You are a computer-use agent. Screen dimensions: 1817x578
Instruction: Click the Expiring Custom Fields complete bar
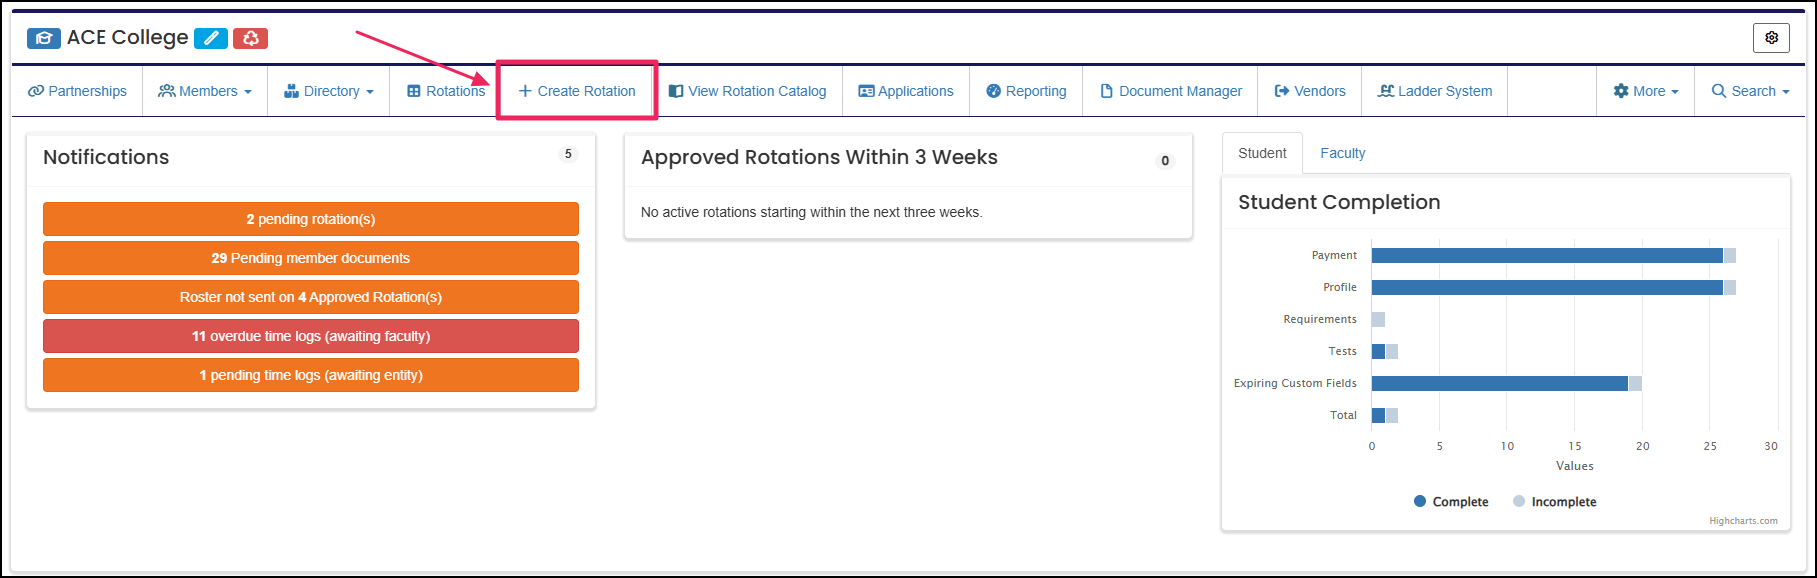click(x=1500, y=383)
